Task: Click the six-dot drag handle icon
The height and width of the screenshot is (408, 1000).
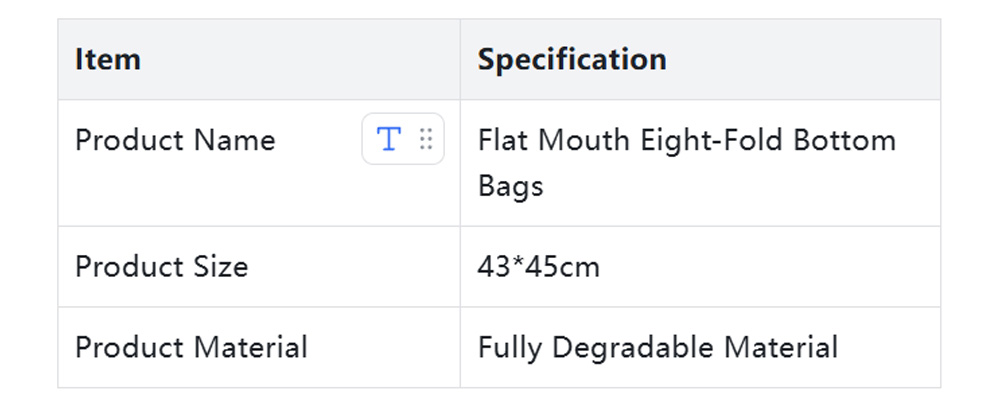Action: (x=426, y=139)
